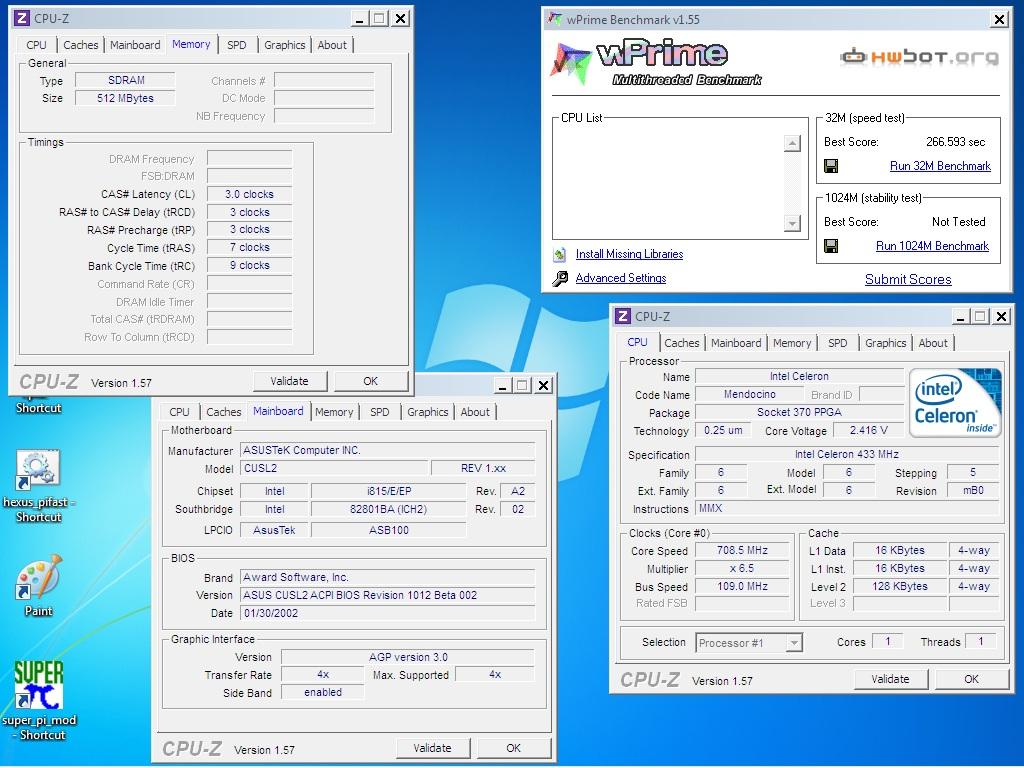Click Validate in CPU-Z Memory window
This screenshot has height=768, width=1024.
[x=289, y=381]
